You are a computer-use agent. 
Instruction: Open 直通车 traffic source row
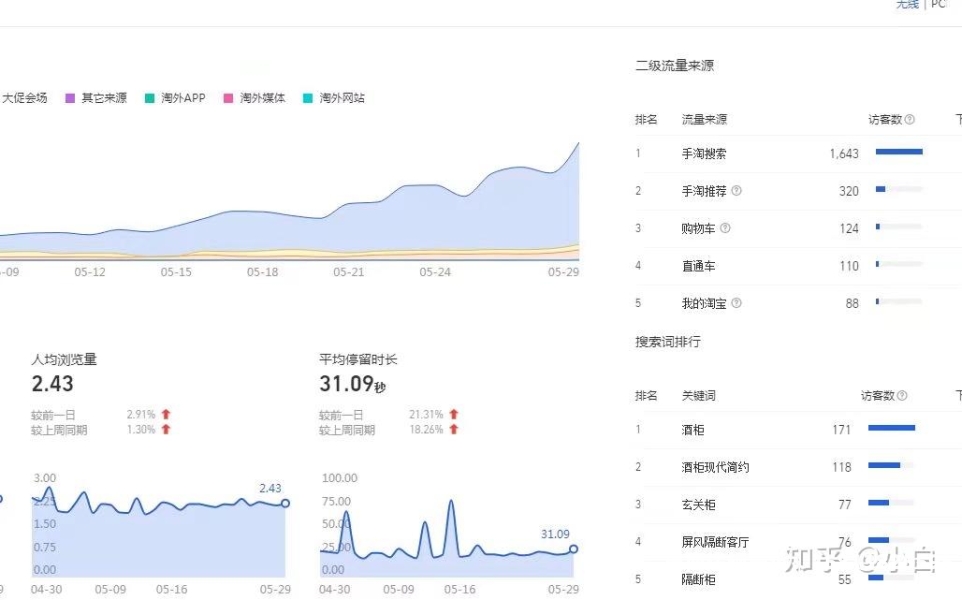pos(698,266)
